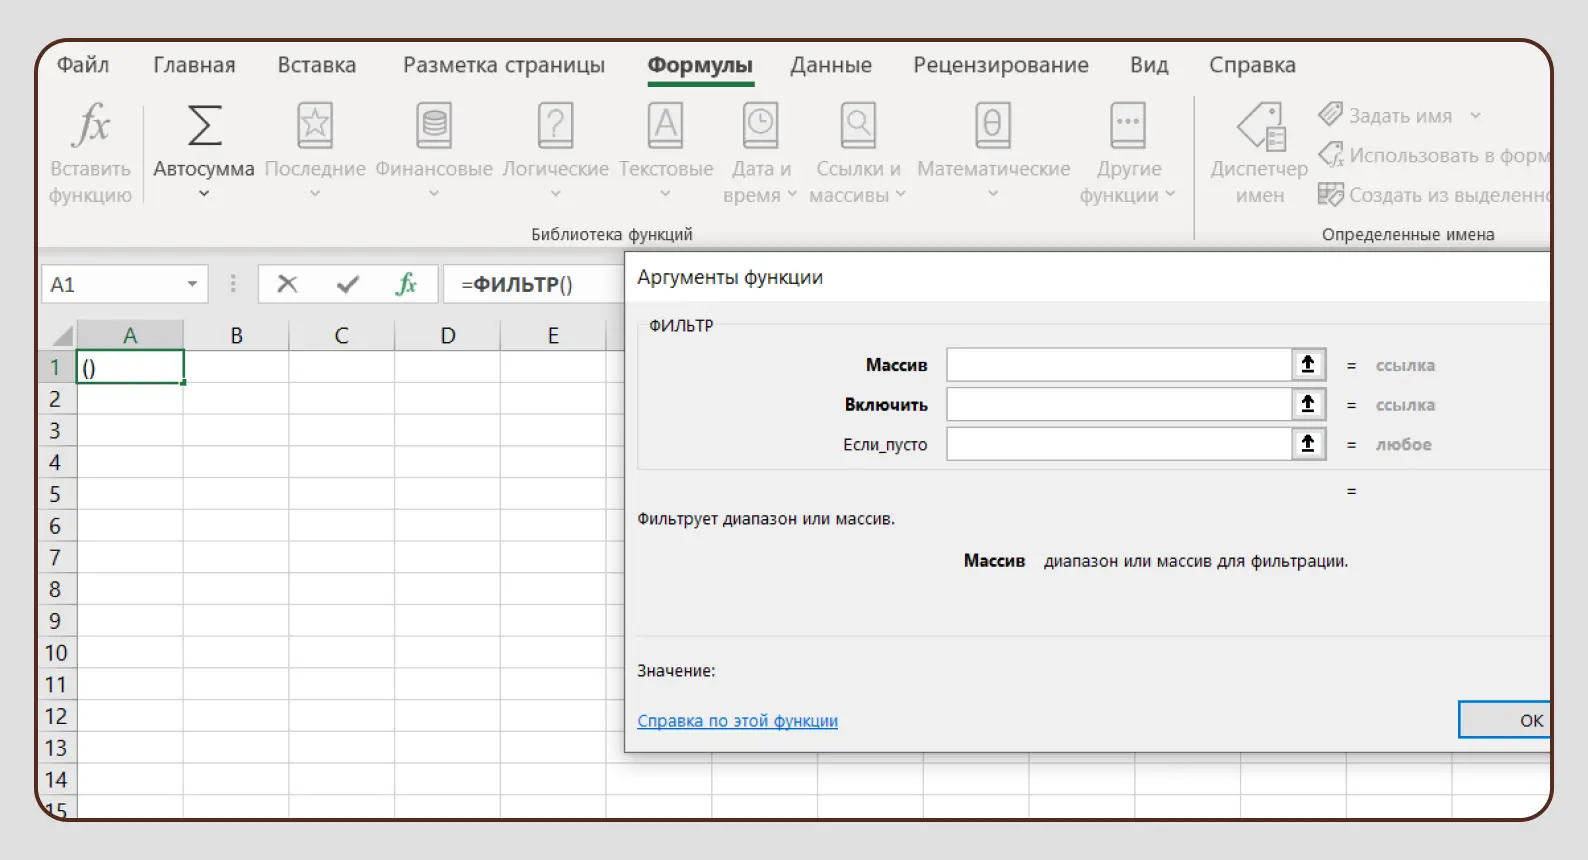Click the Использовать в формуле button label
The height and width of the screenshot is (860, 1588).
[x=1449, y=156]
